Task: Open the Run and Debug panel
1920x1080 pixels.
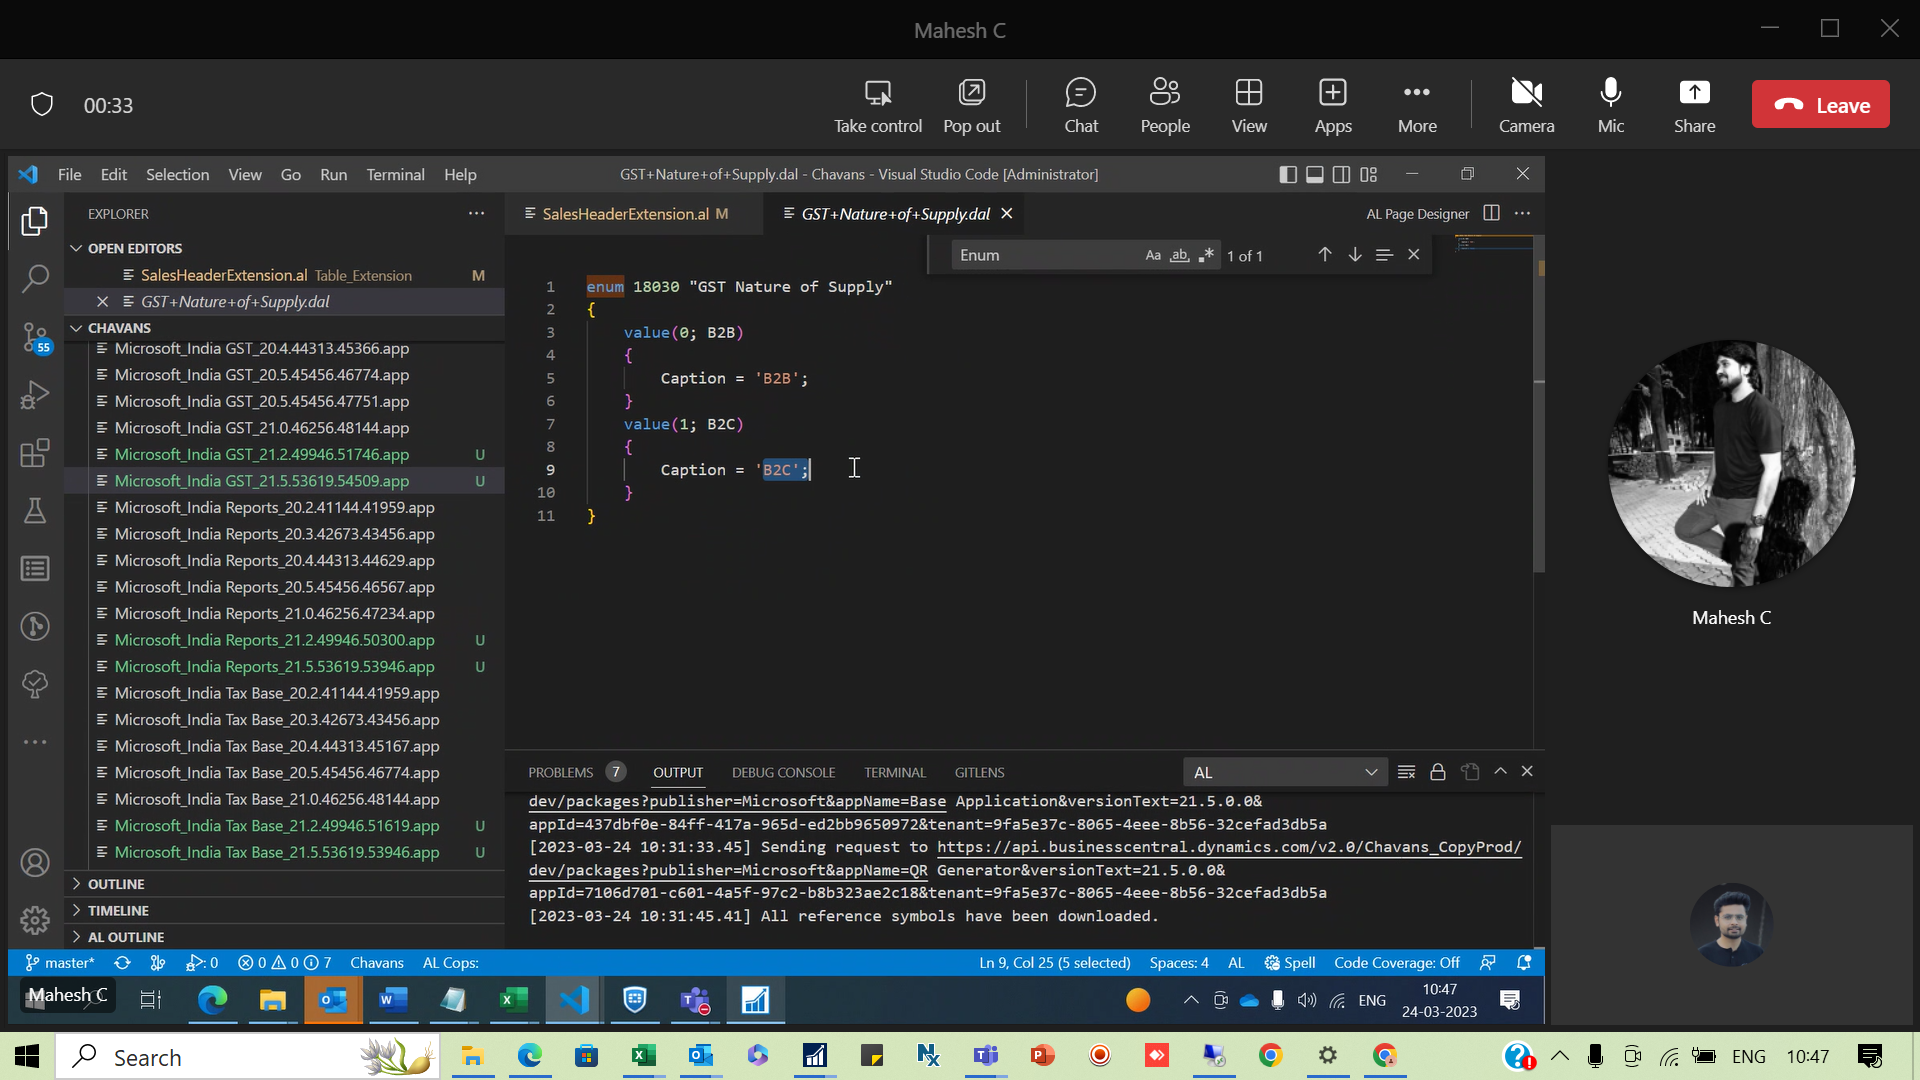Action: [36, 395]
